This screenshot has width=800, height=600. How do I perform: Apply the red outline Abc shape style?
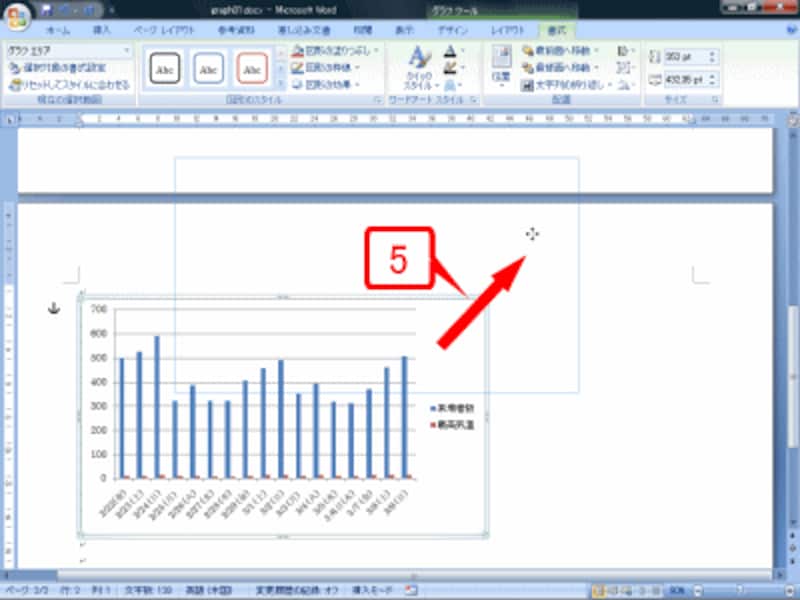[253, 68]
